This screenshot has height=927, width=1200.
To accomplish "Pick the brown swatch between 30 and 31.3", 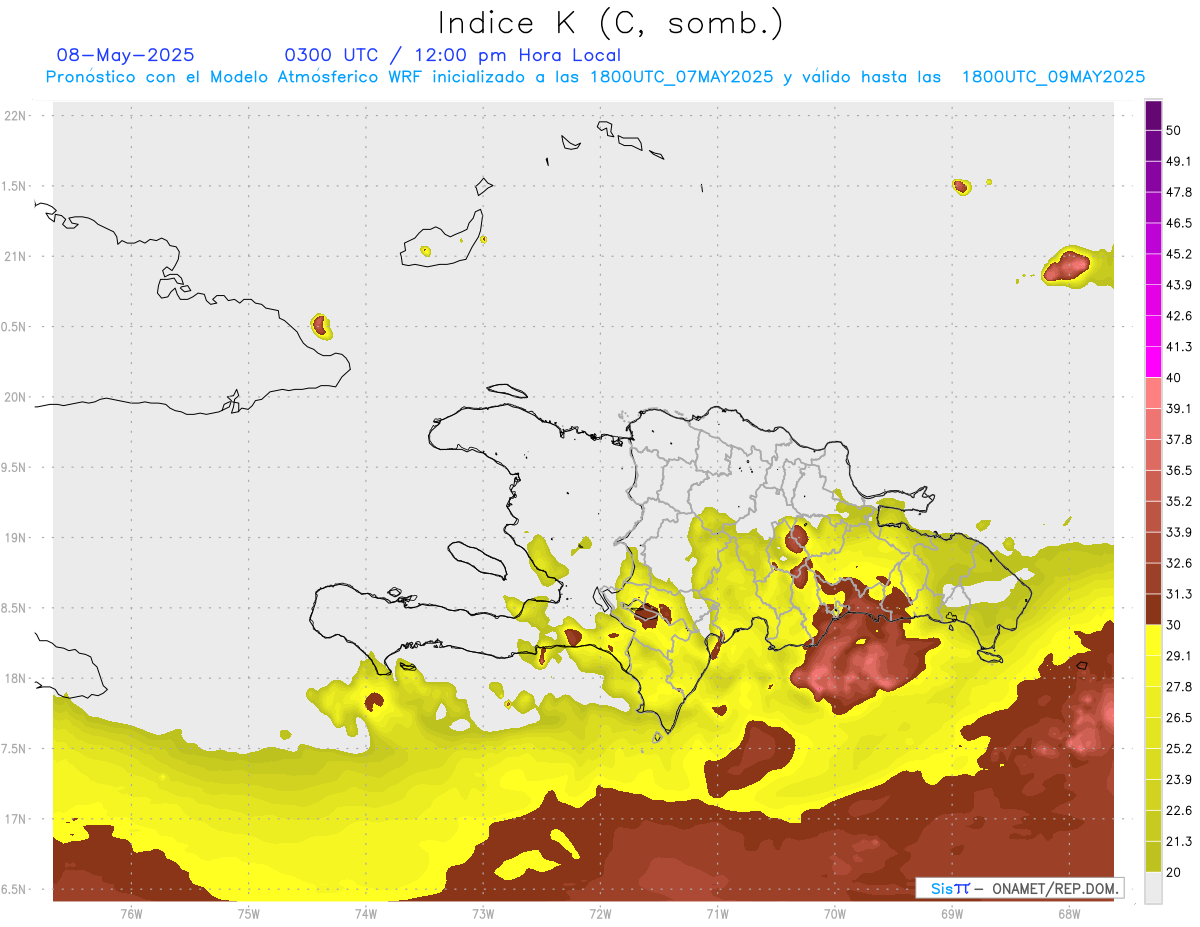I will coord(1153,610).
